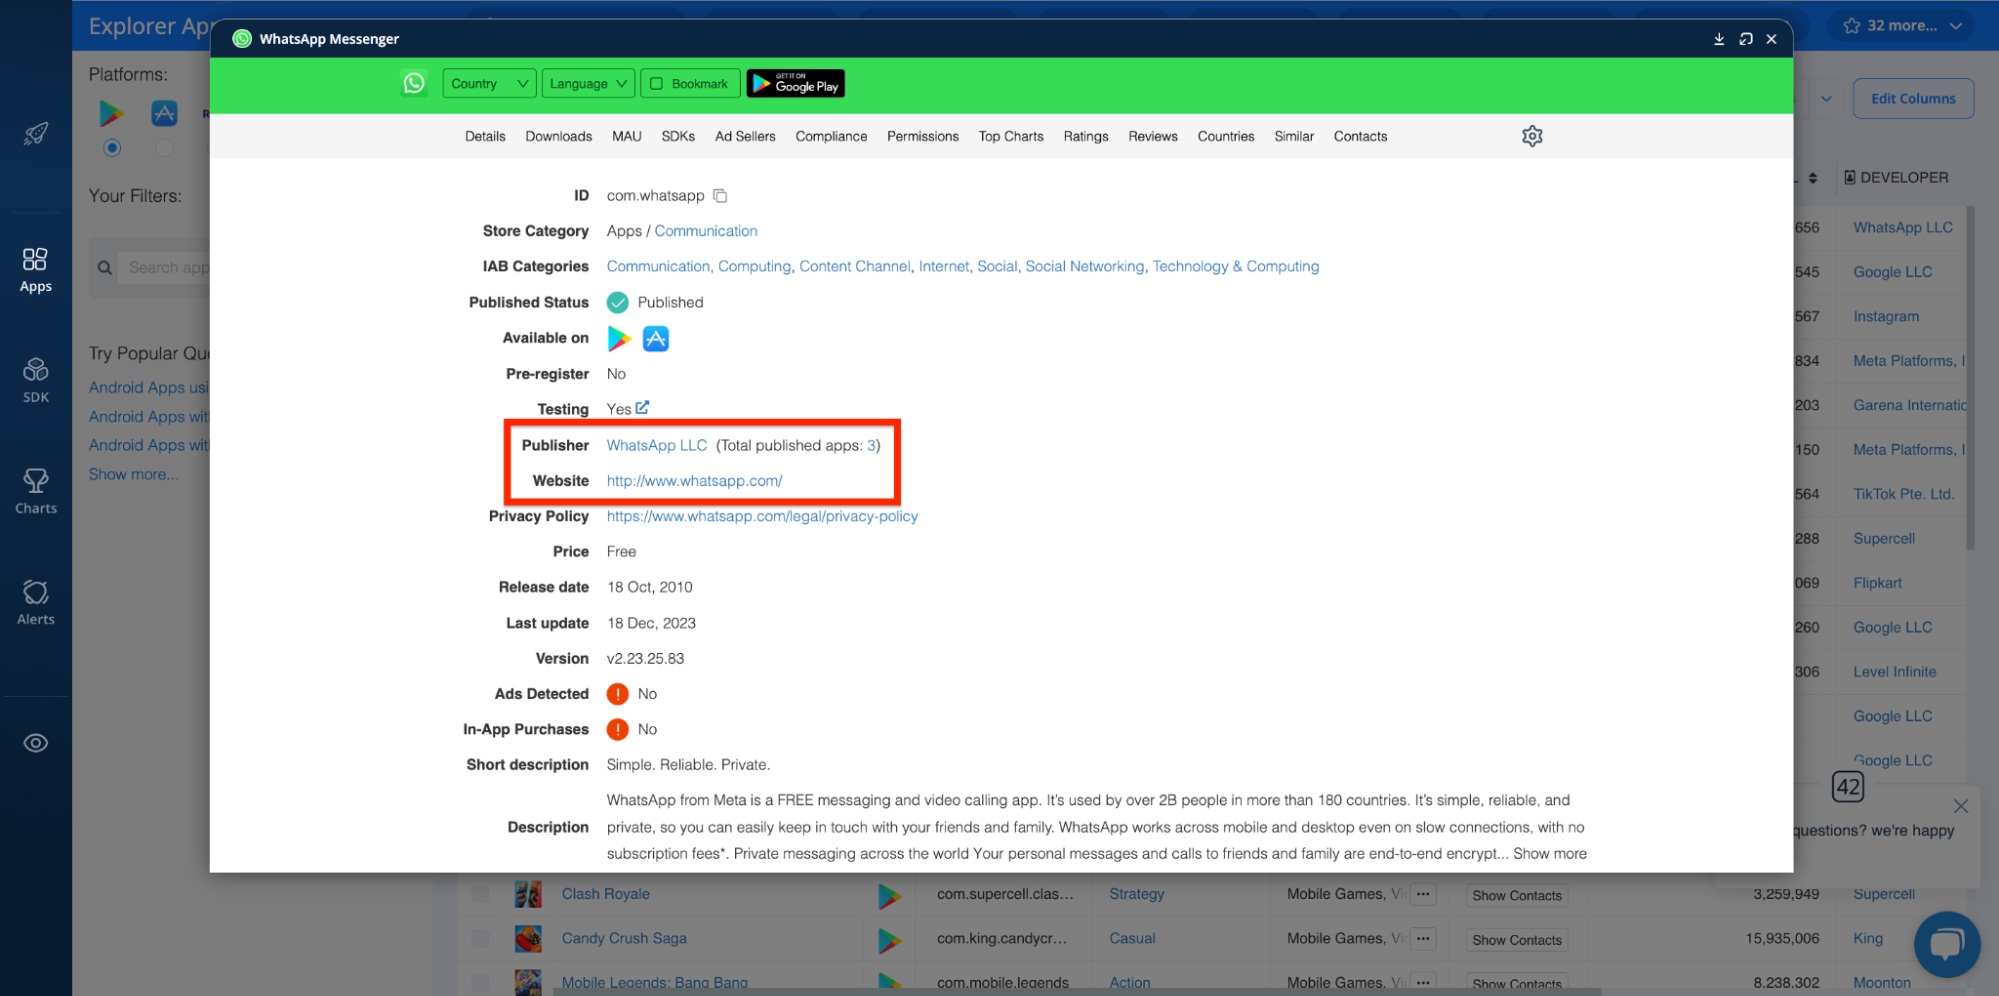Screen dimensions: 1999x996
Task: Expand the 32 more dropdown
Action: [1902, 26]
